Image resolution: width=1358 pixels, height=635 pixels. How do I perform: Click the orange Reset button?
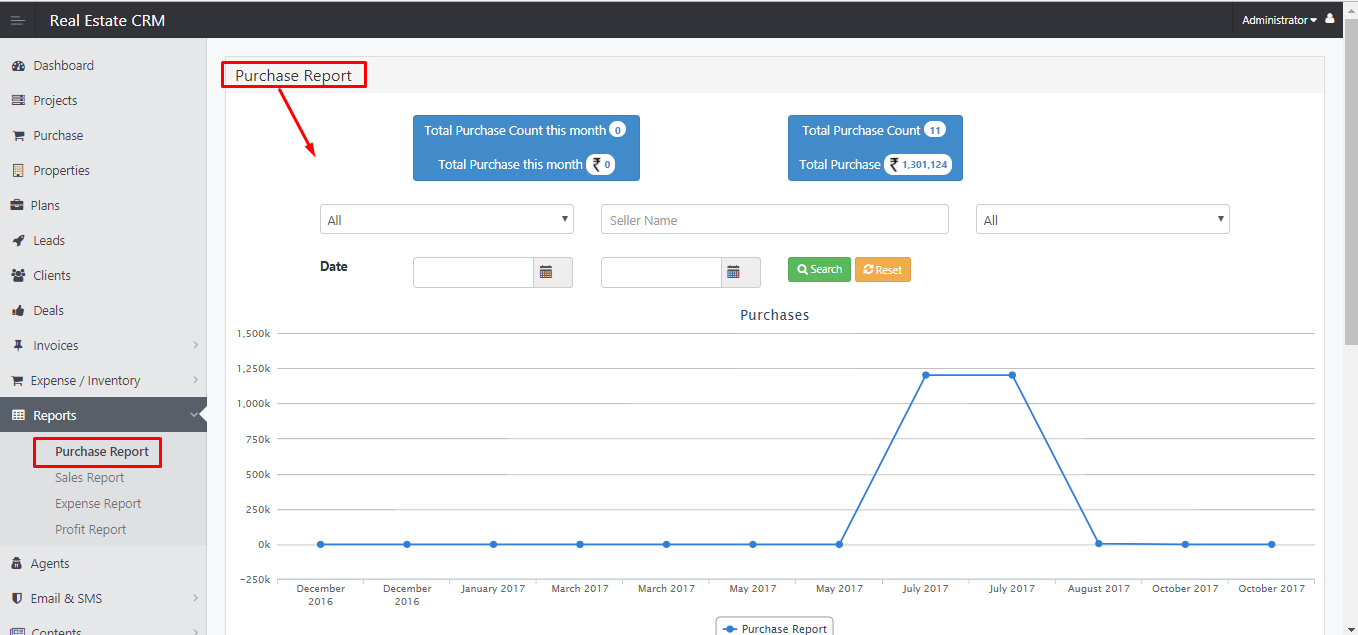click(x=883, y=269)
